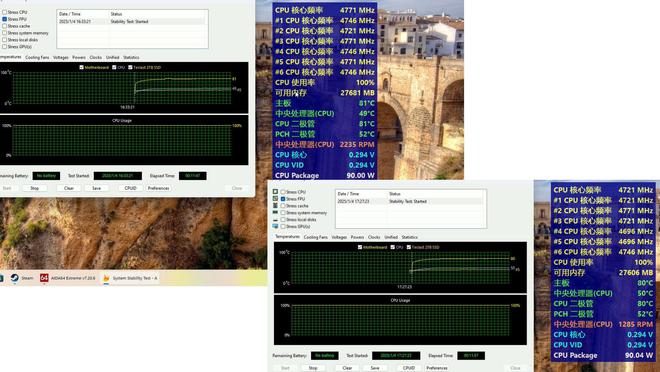Open the Voltages tab in the lower window
660x372 pixels.
(339, 237)
